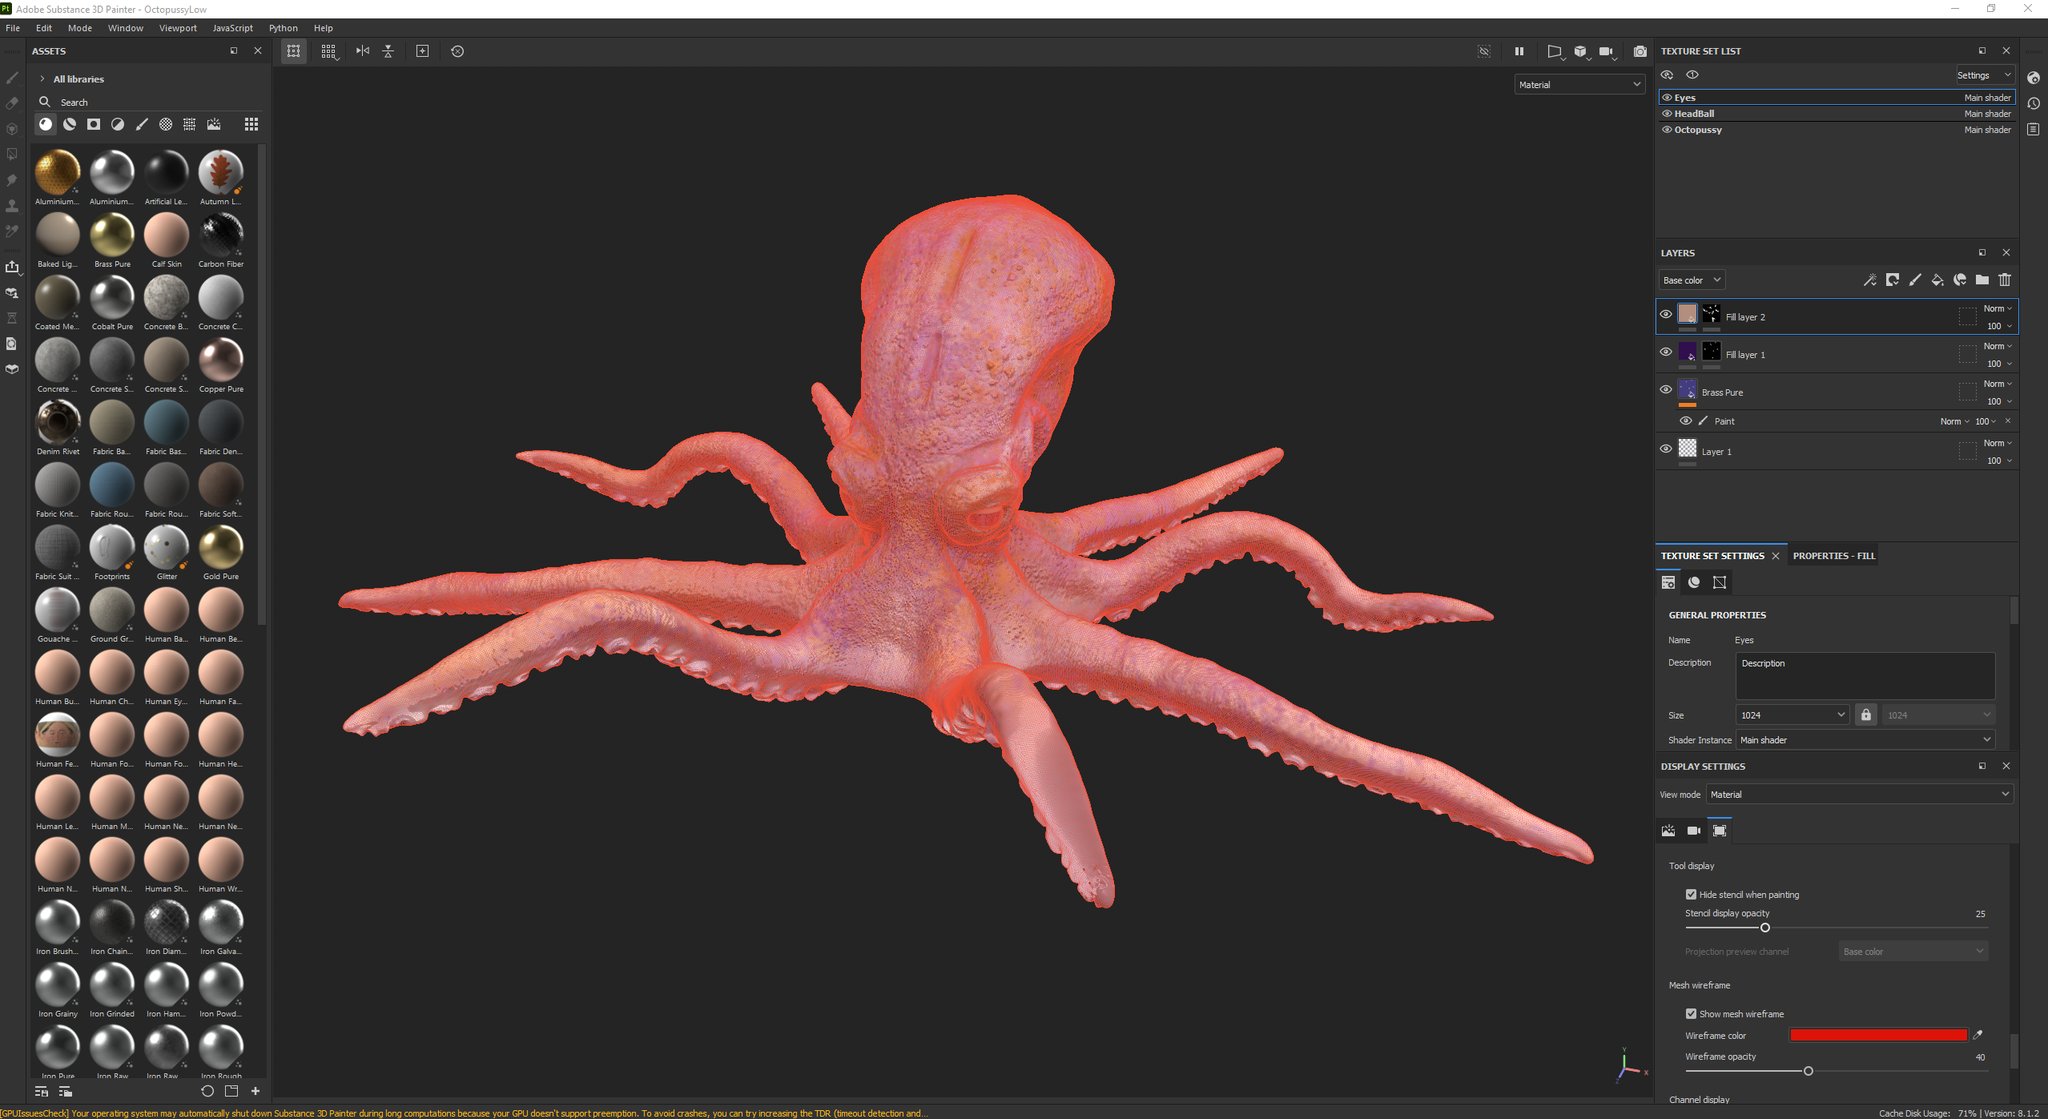Select the Eraser tool in left toolbar
This screenshot has width=2048, height=1119.
(12, 103)
